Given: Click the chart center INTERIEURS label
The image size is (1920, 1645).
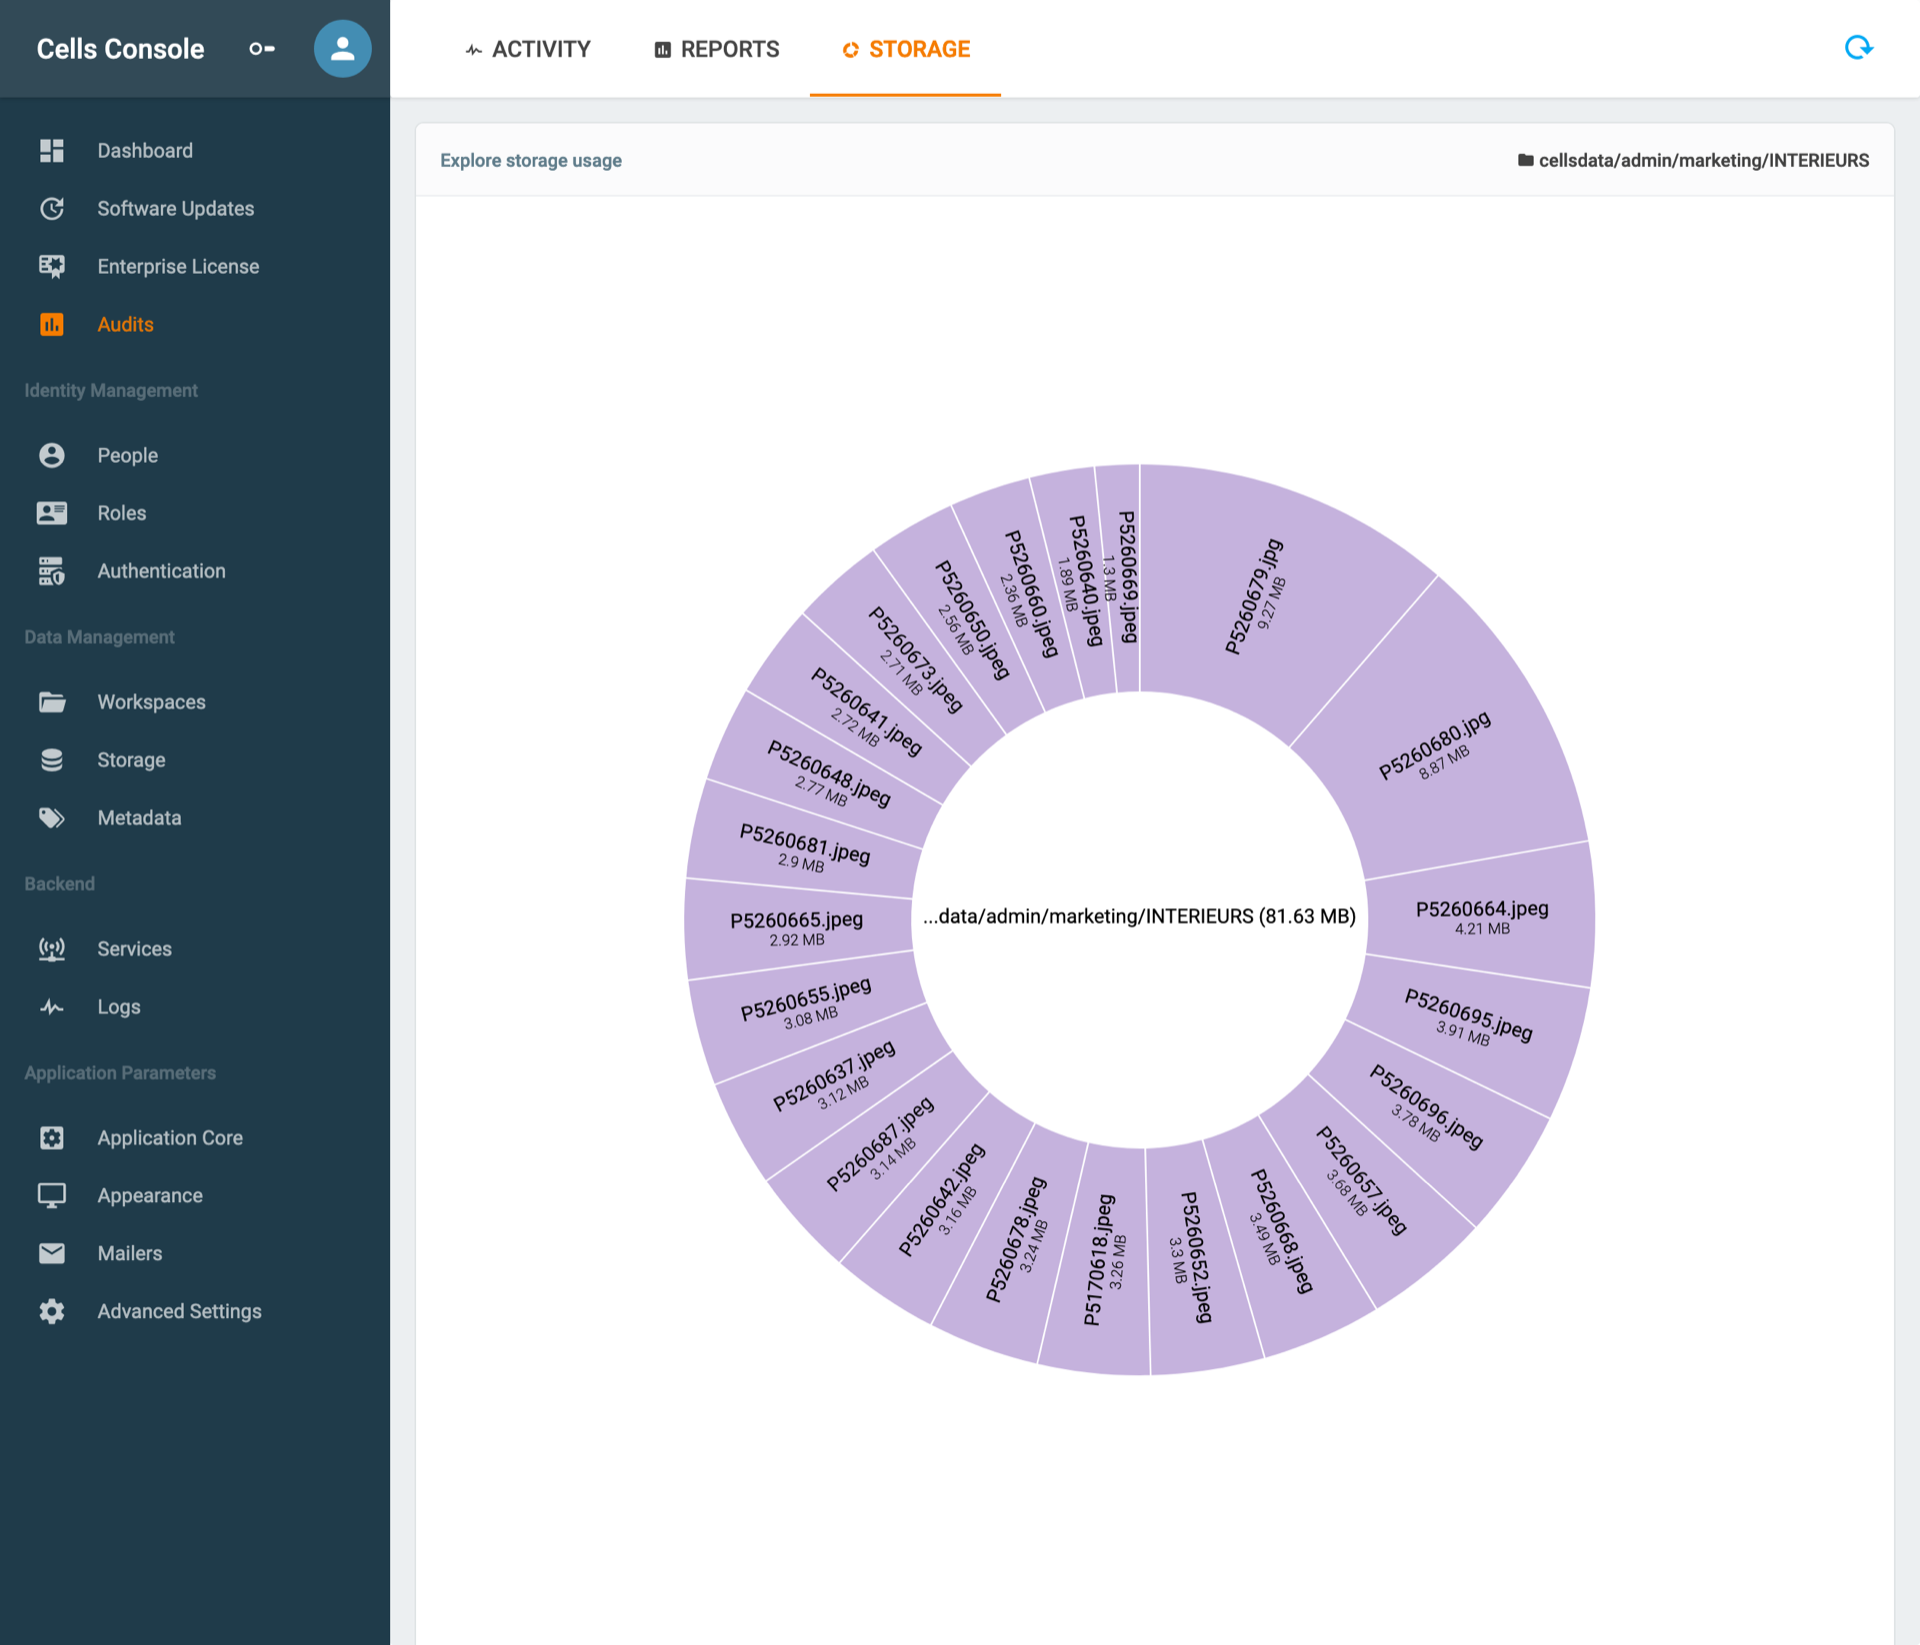Looking at the screenshot, I should pos(1139,916).
